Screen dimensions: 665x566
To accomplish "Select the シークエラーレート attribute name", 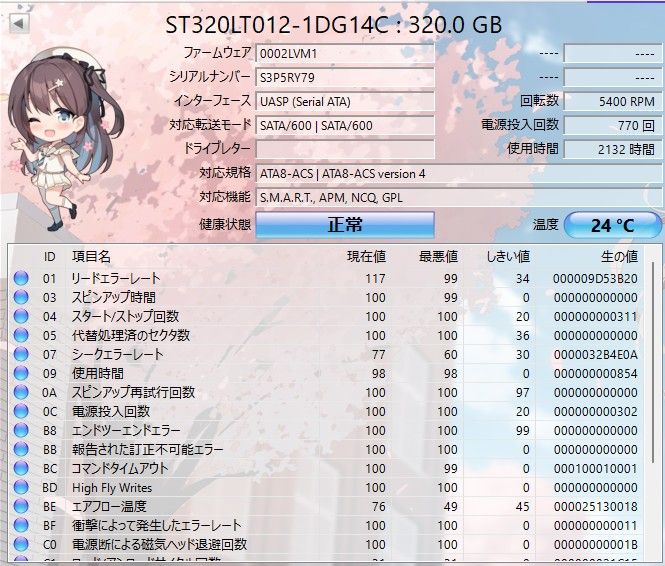I will click(117, 354).
